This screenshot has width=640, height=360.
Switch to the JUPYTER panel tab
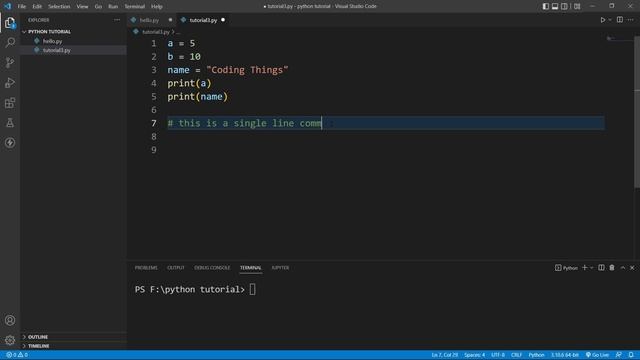pos(280,268)
